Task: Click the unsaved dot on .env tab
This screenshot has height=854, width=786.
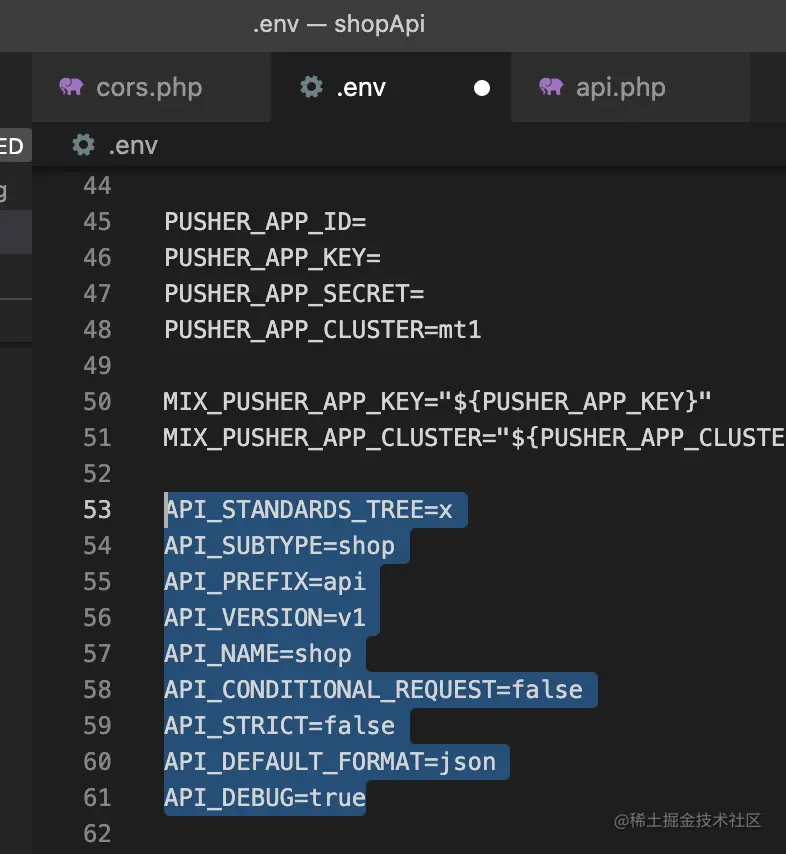Action: coord(482,88)
